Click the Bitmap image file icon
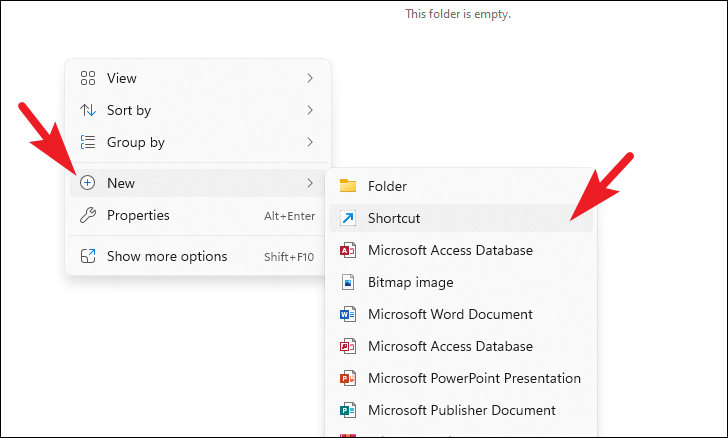This screenshot has height=438, width=728. click(348, 282)
